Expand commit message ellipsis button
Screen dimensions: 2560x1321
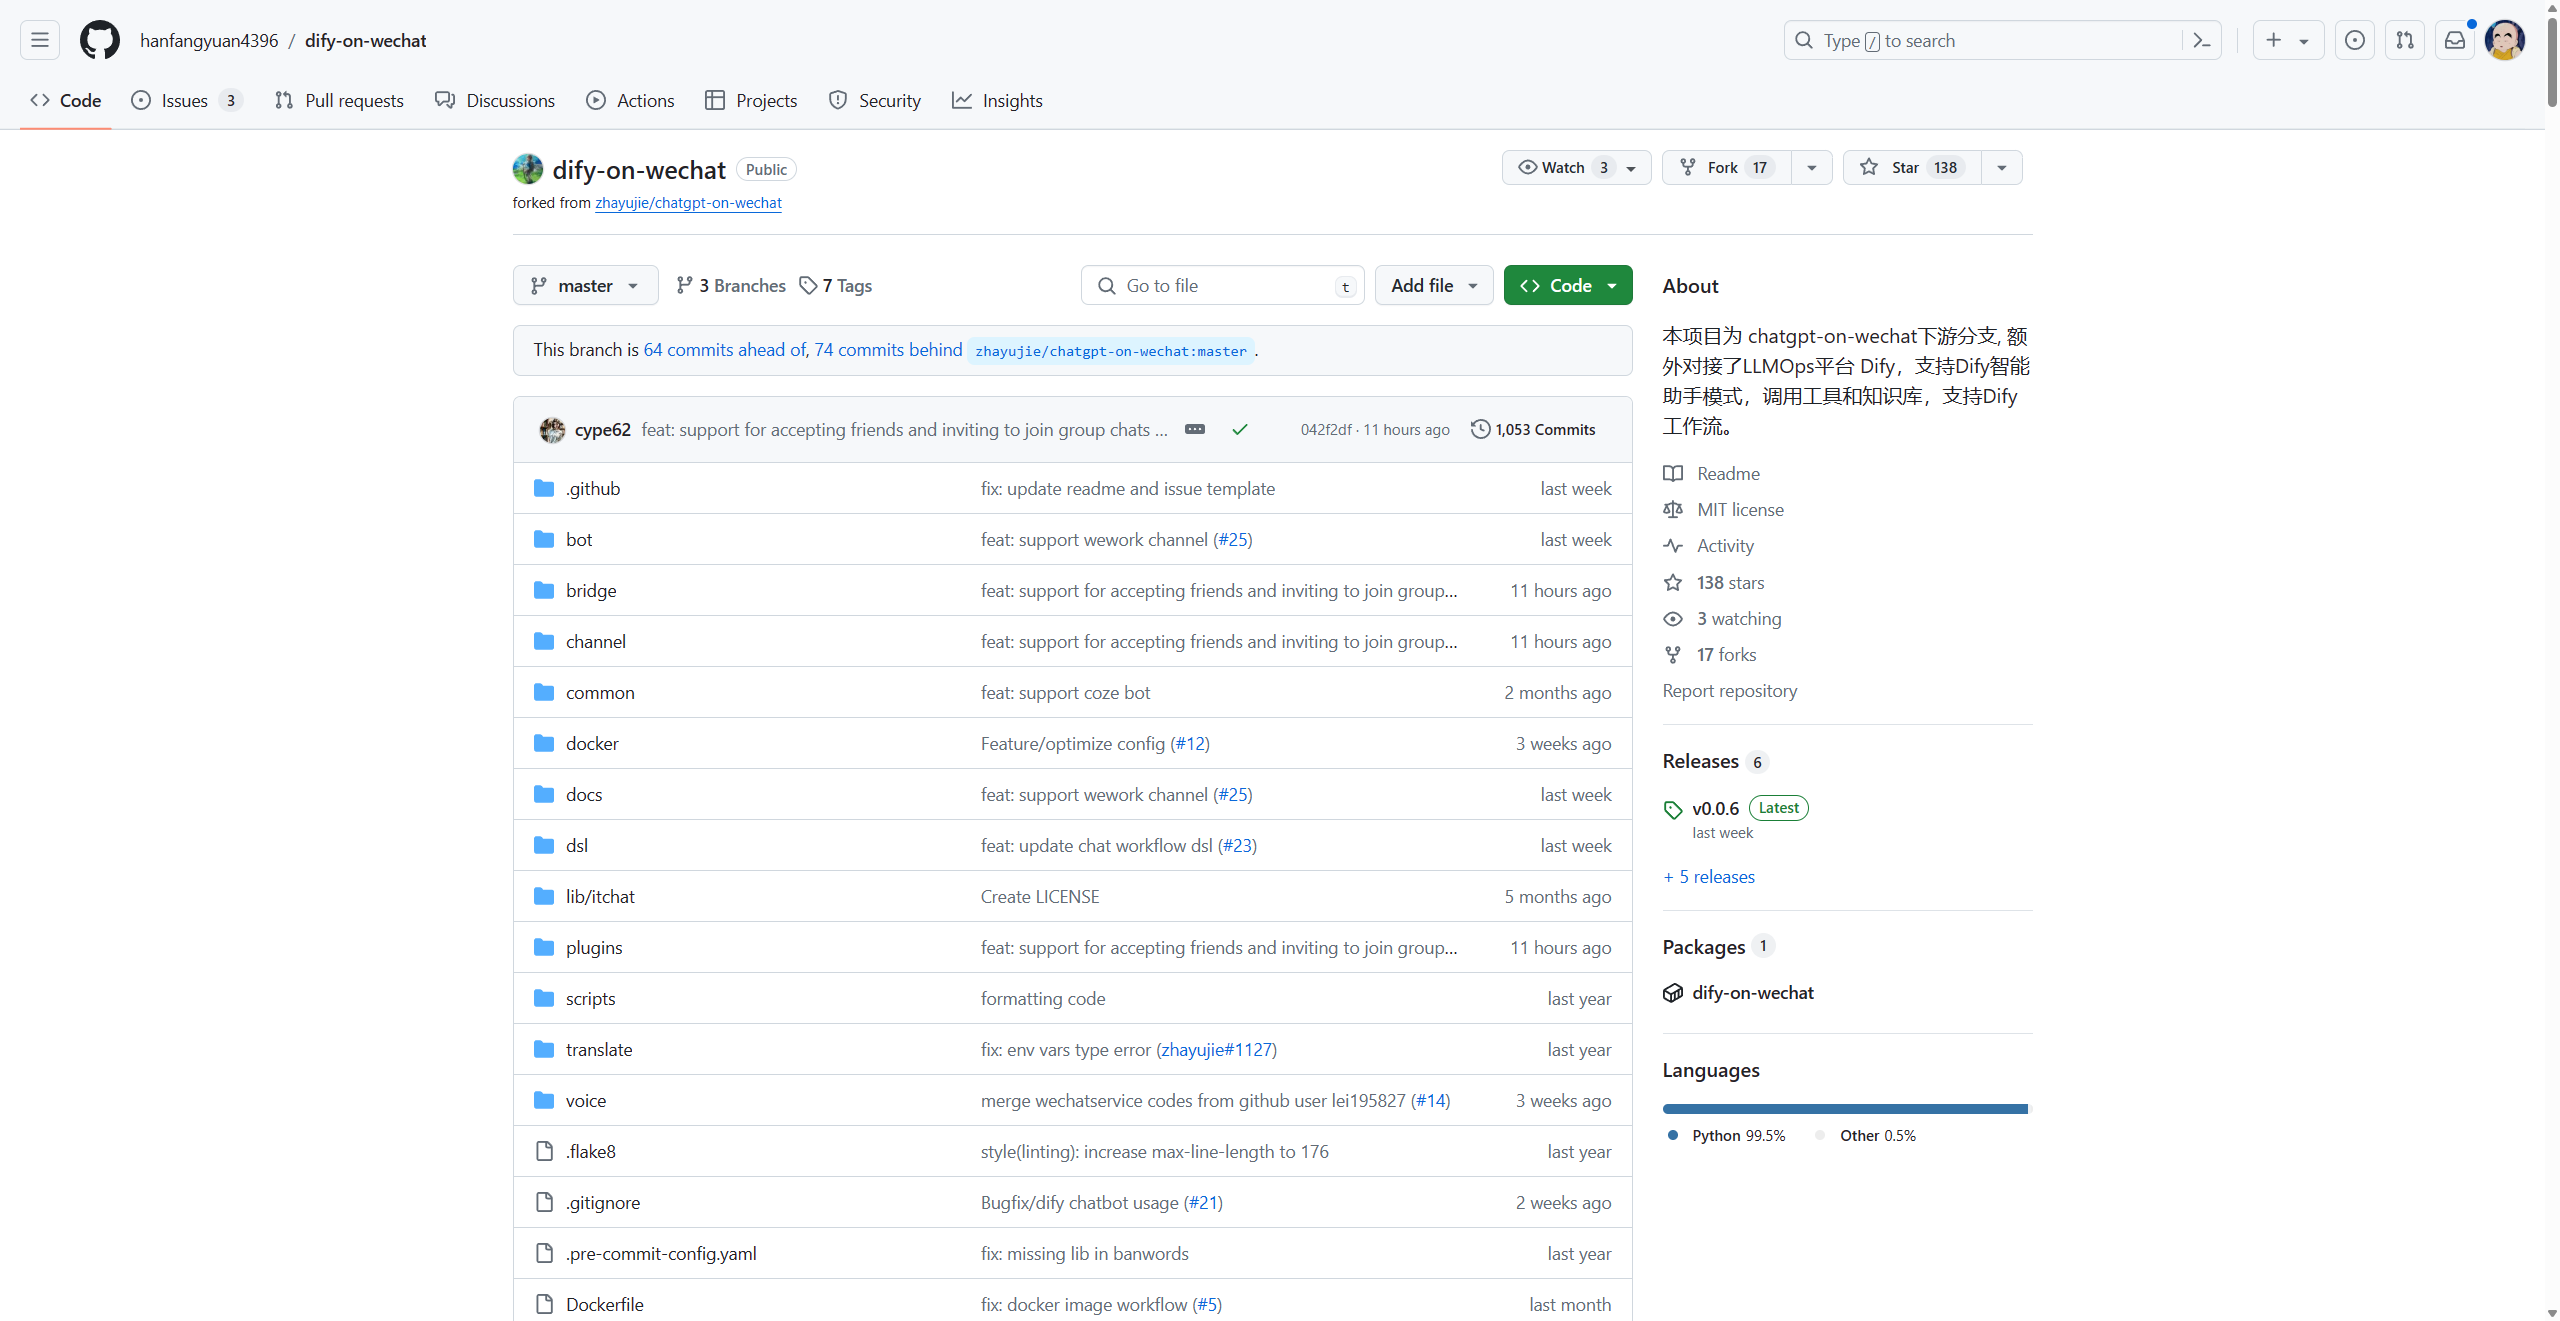click(1194, 429)
